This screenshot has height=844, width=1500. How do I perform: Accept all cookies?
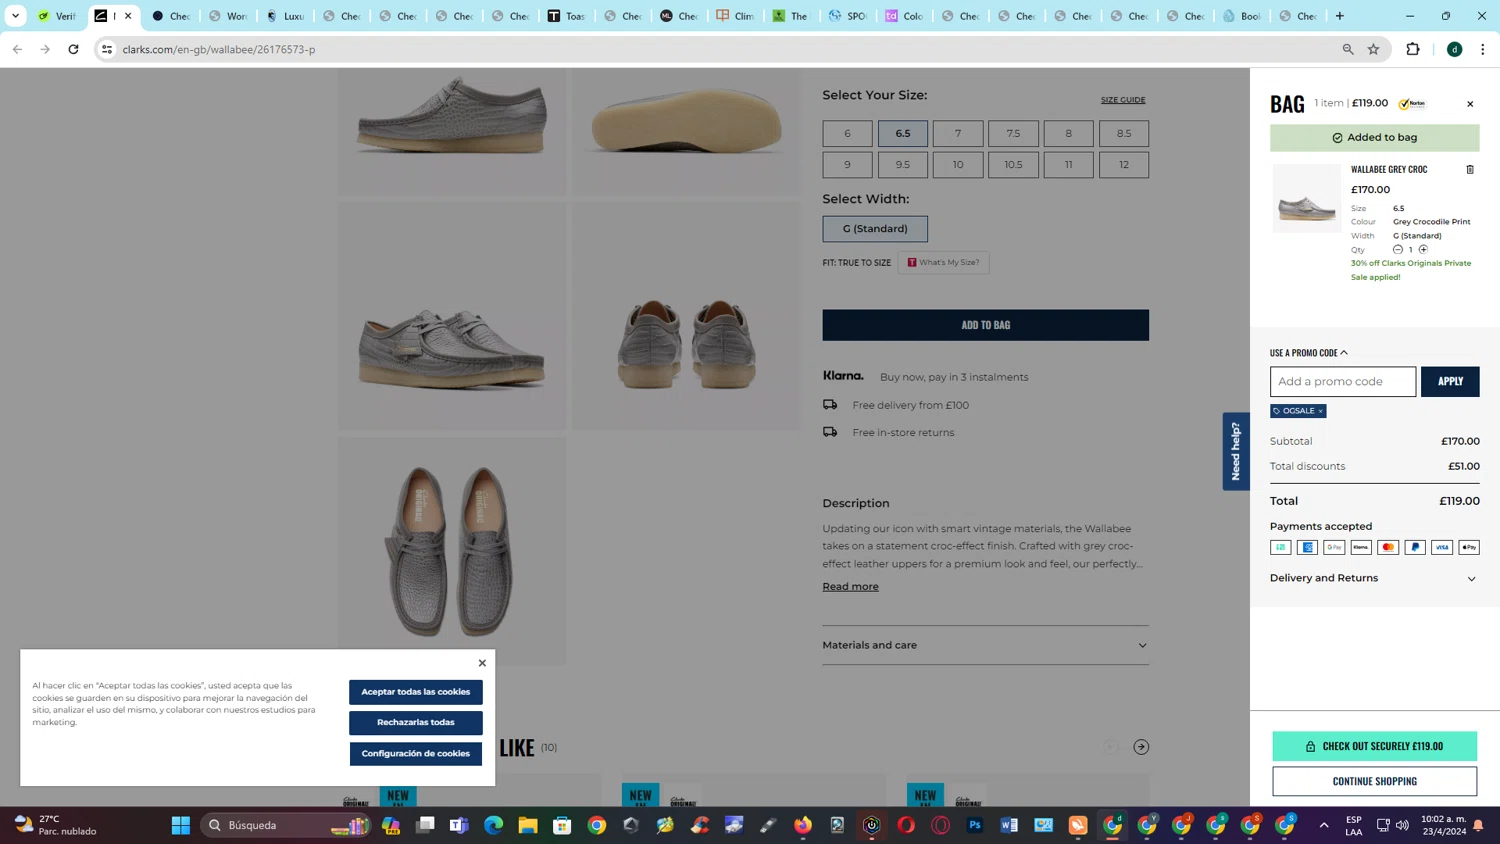[416, 692]
